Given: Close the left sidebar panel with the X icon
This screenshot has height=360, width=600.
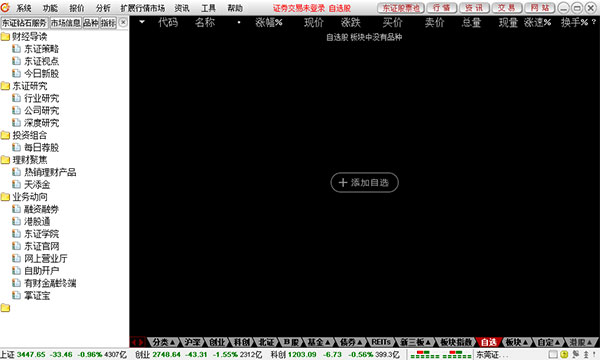Looking at the screenshot, I should [x=123, y=23].
